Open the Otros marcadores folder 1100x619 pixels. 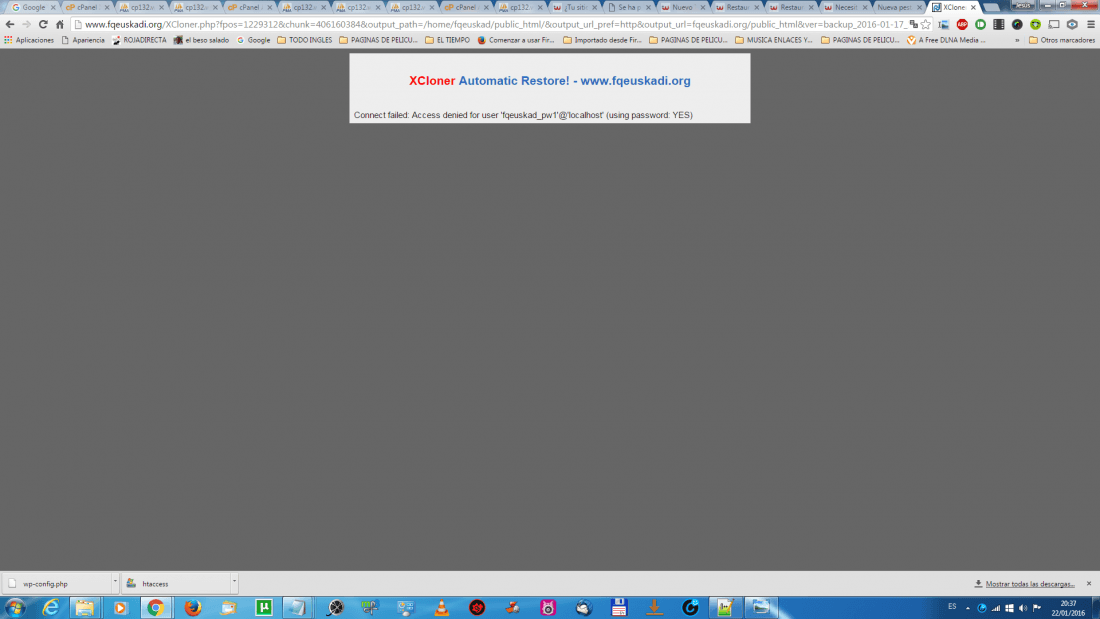(x=1061, y=40)
